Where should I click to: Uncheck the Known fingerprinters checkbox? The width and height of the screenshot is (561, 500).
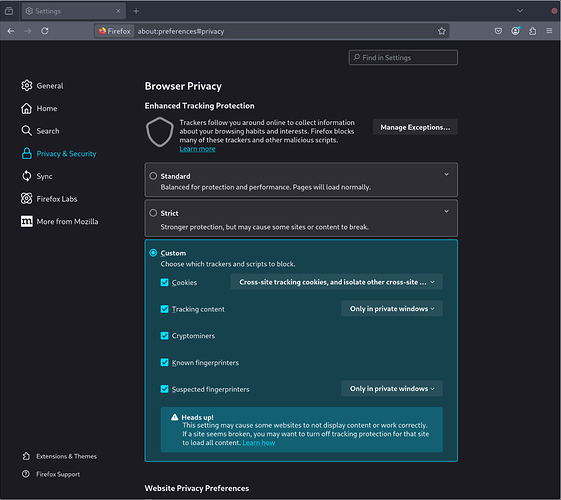(x=165, y=362)
